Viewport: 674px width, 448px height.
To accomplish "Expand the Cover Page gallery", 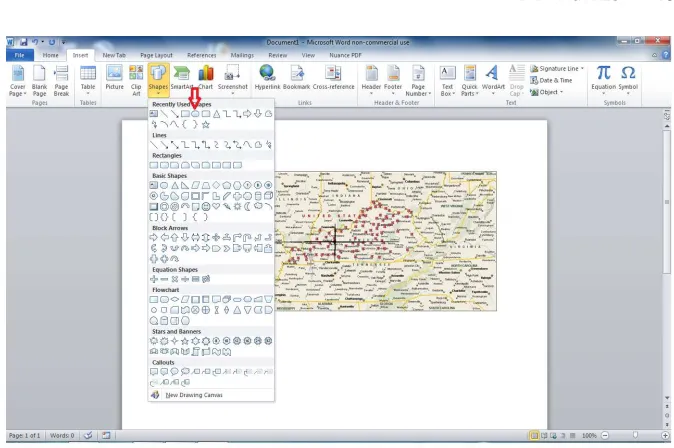I will click(18, 80).
